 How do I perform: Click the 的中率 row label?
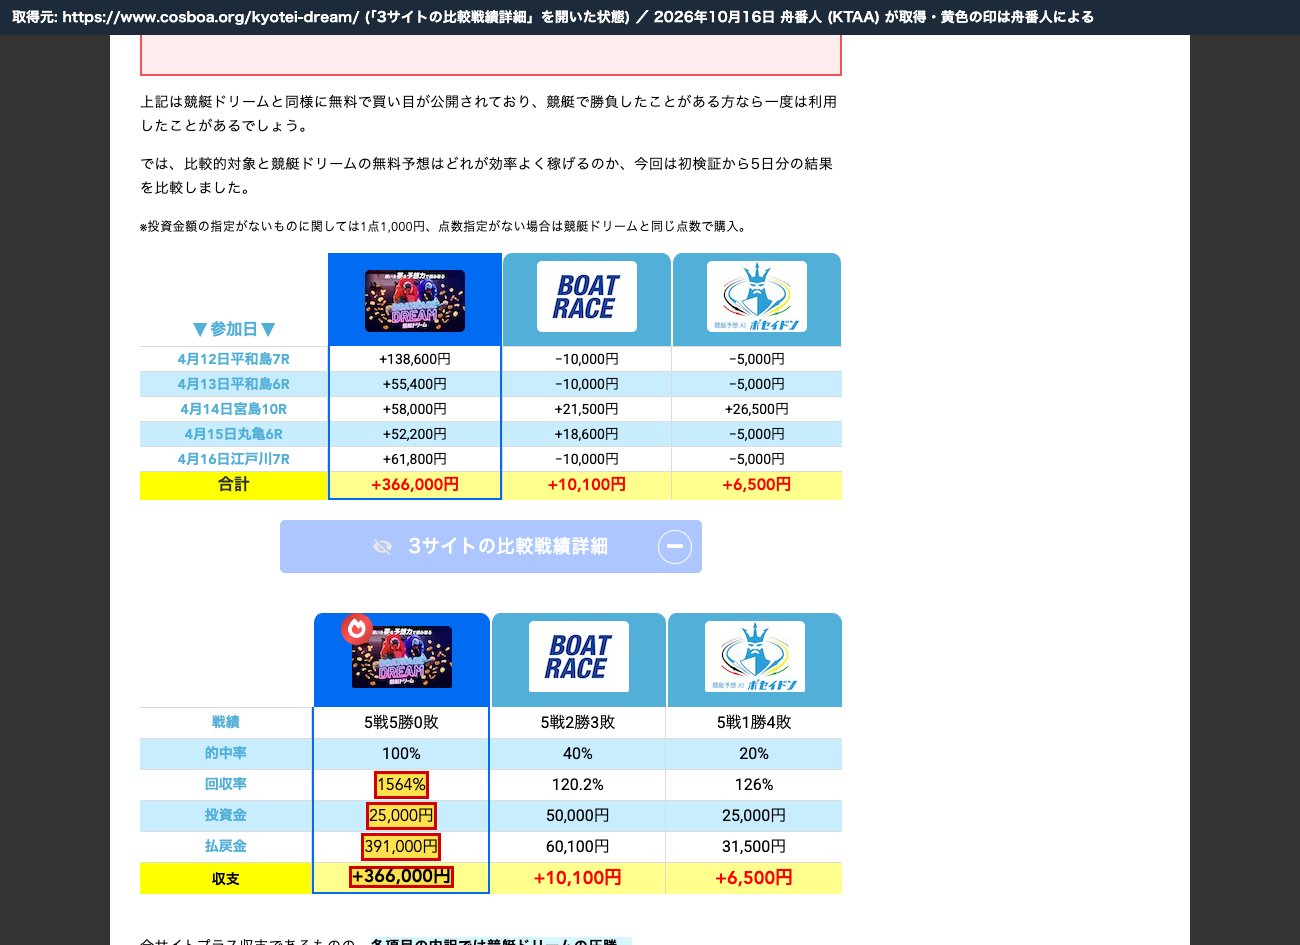tap(226, 753)
